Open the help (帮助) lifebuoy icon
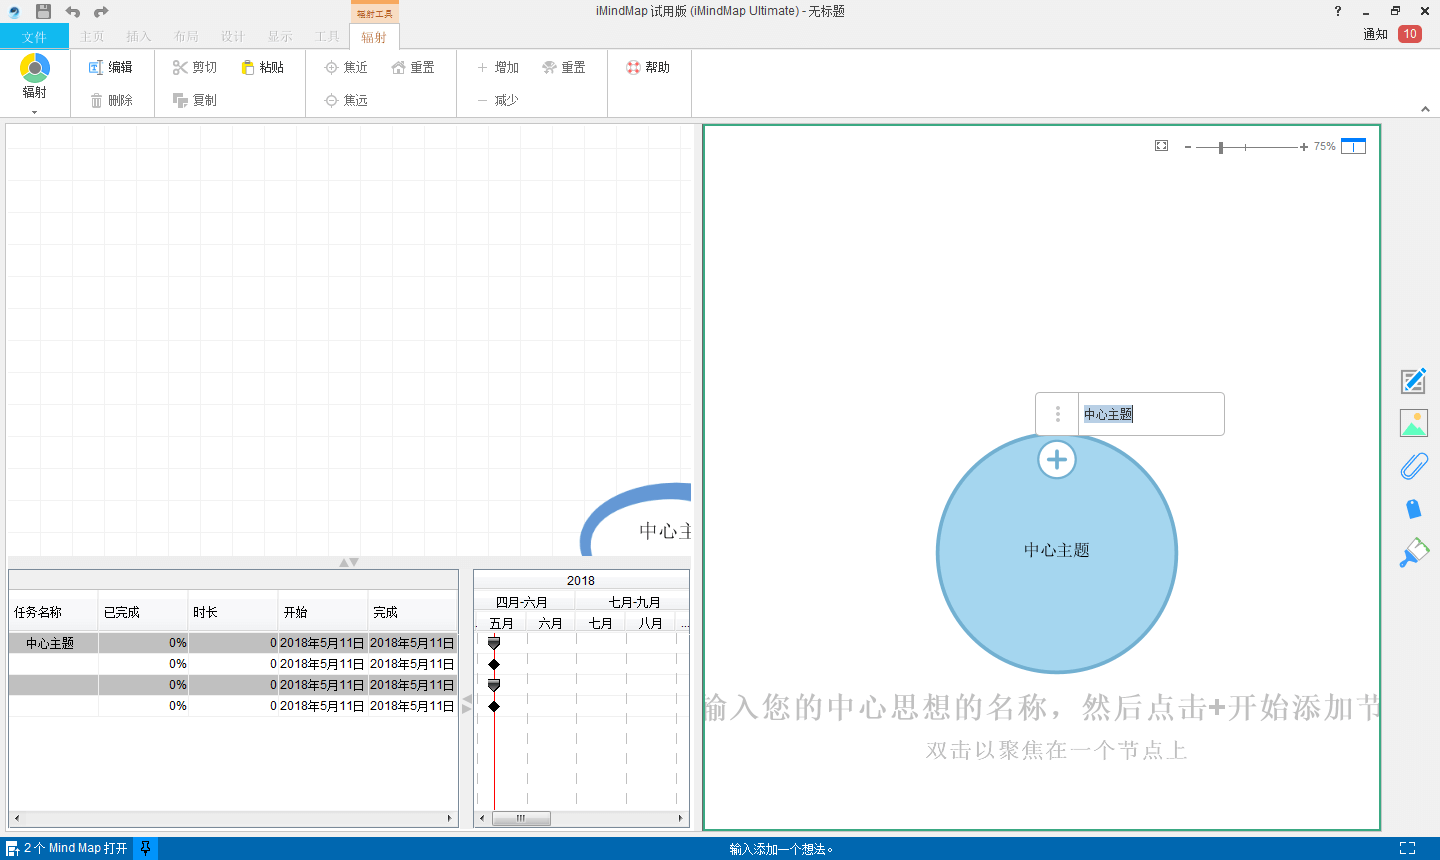 pos(633,67)
